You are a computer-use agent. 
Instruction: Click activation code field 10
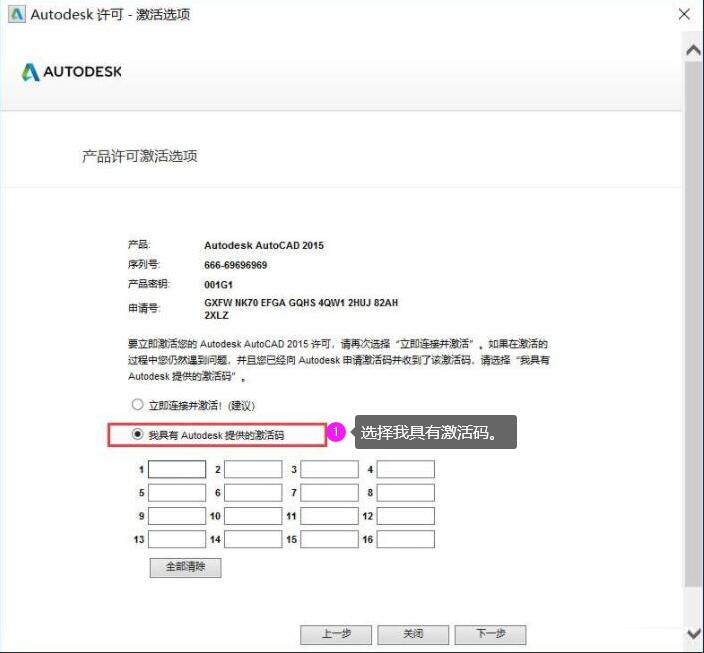pos(253,516)
